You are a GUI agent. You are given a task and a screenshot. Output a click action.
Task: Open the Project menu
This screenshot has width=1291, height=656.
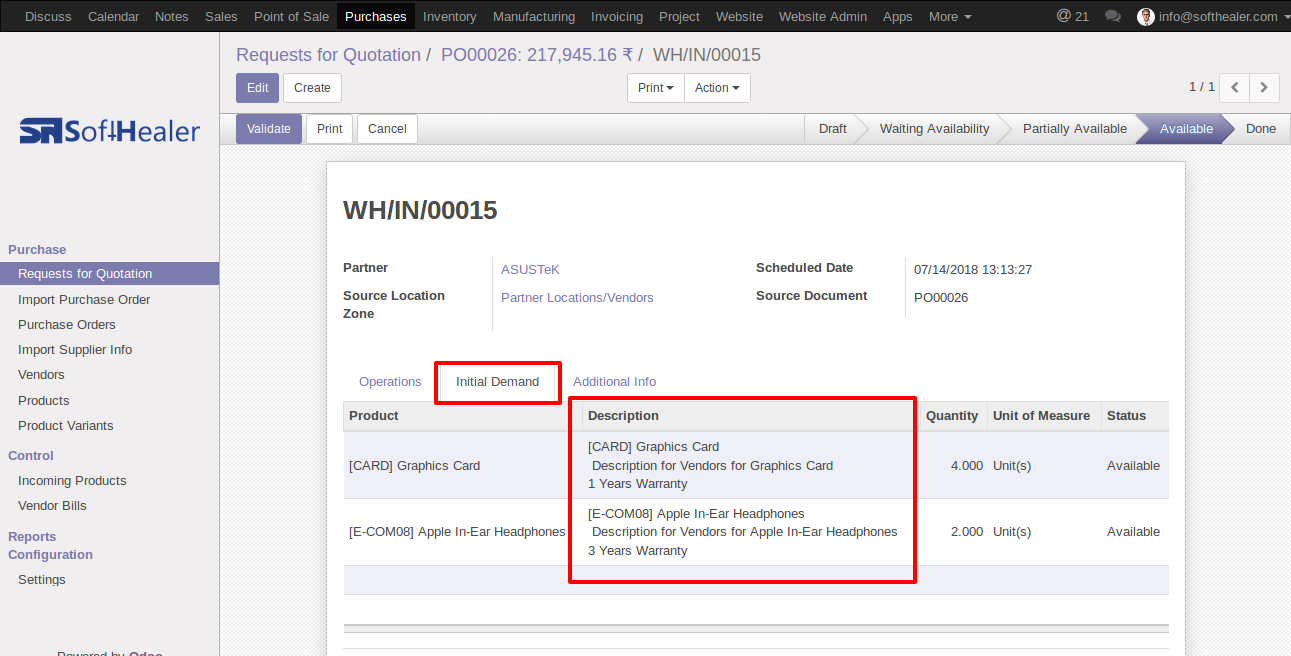point(680,16)
